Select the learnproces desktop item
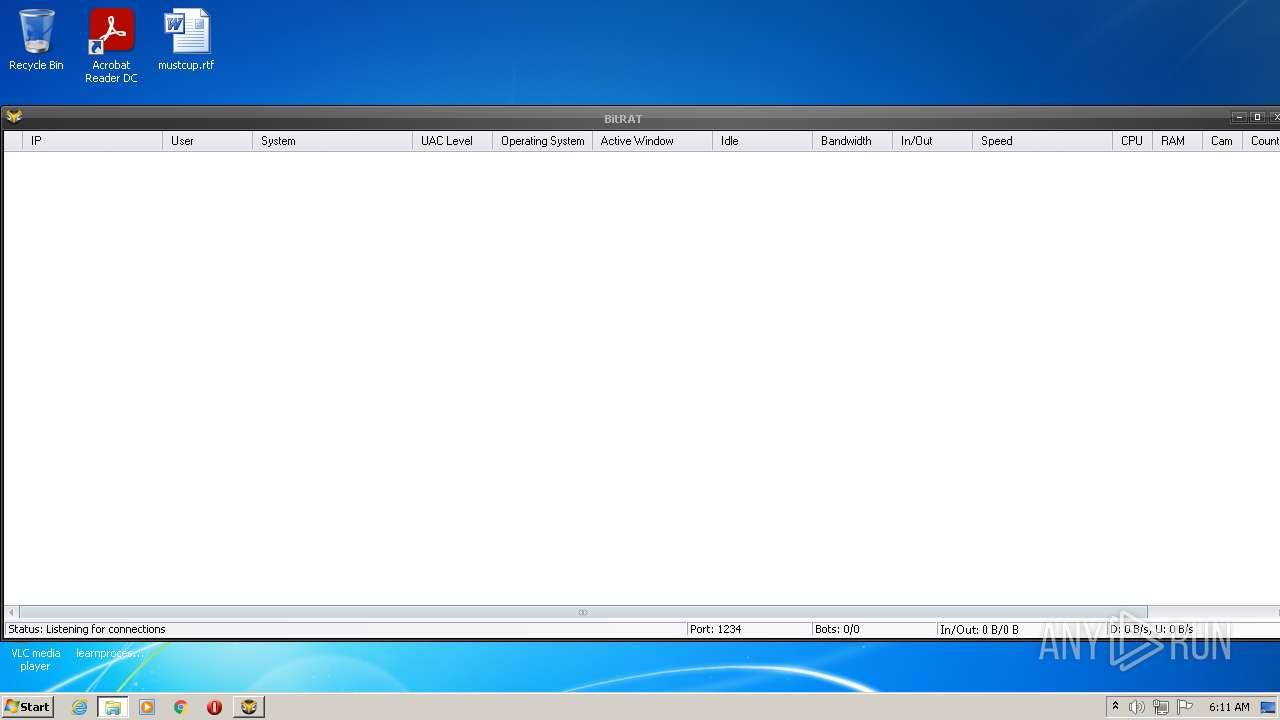 (x=108, y=653)
